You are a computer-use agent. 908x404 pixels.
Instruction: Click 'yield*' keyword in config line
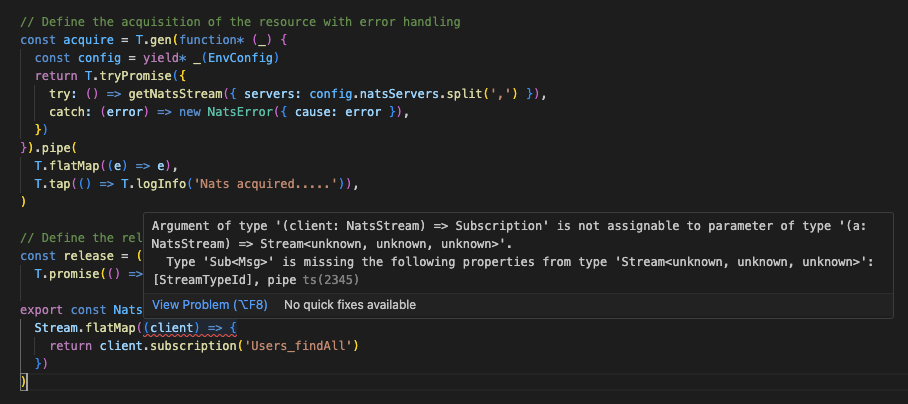coord(164,58)
